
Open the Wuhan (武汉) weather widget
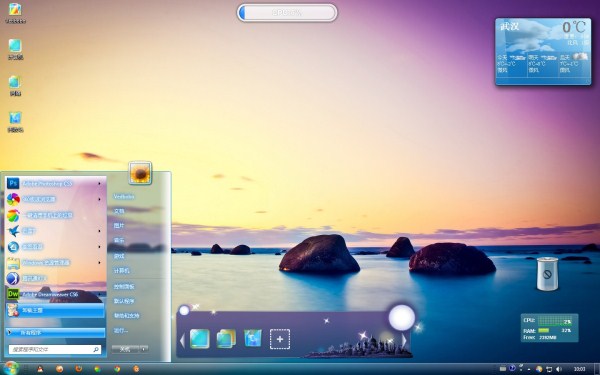[543, 51]
